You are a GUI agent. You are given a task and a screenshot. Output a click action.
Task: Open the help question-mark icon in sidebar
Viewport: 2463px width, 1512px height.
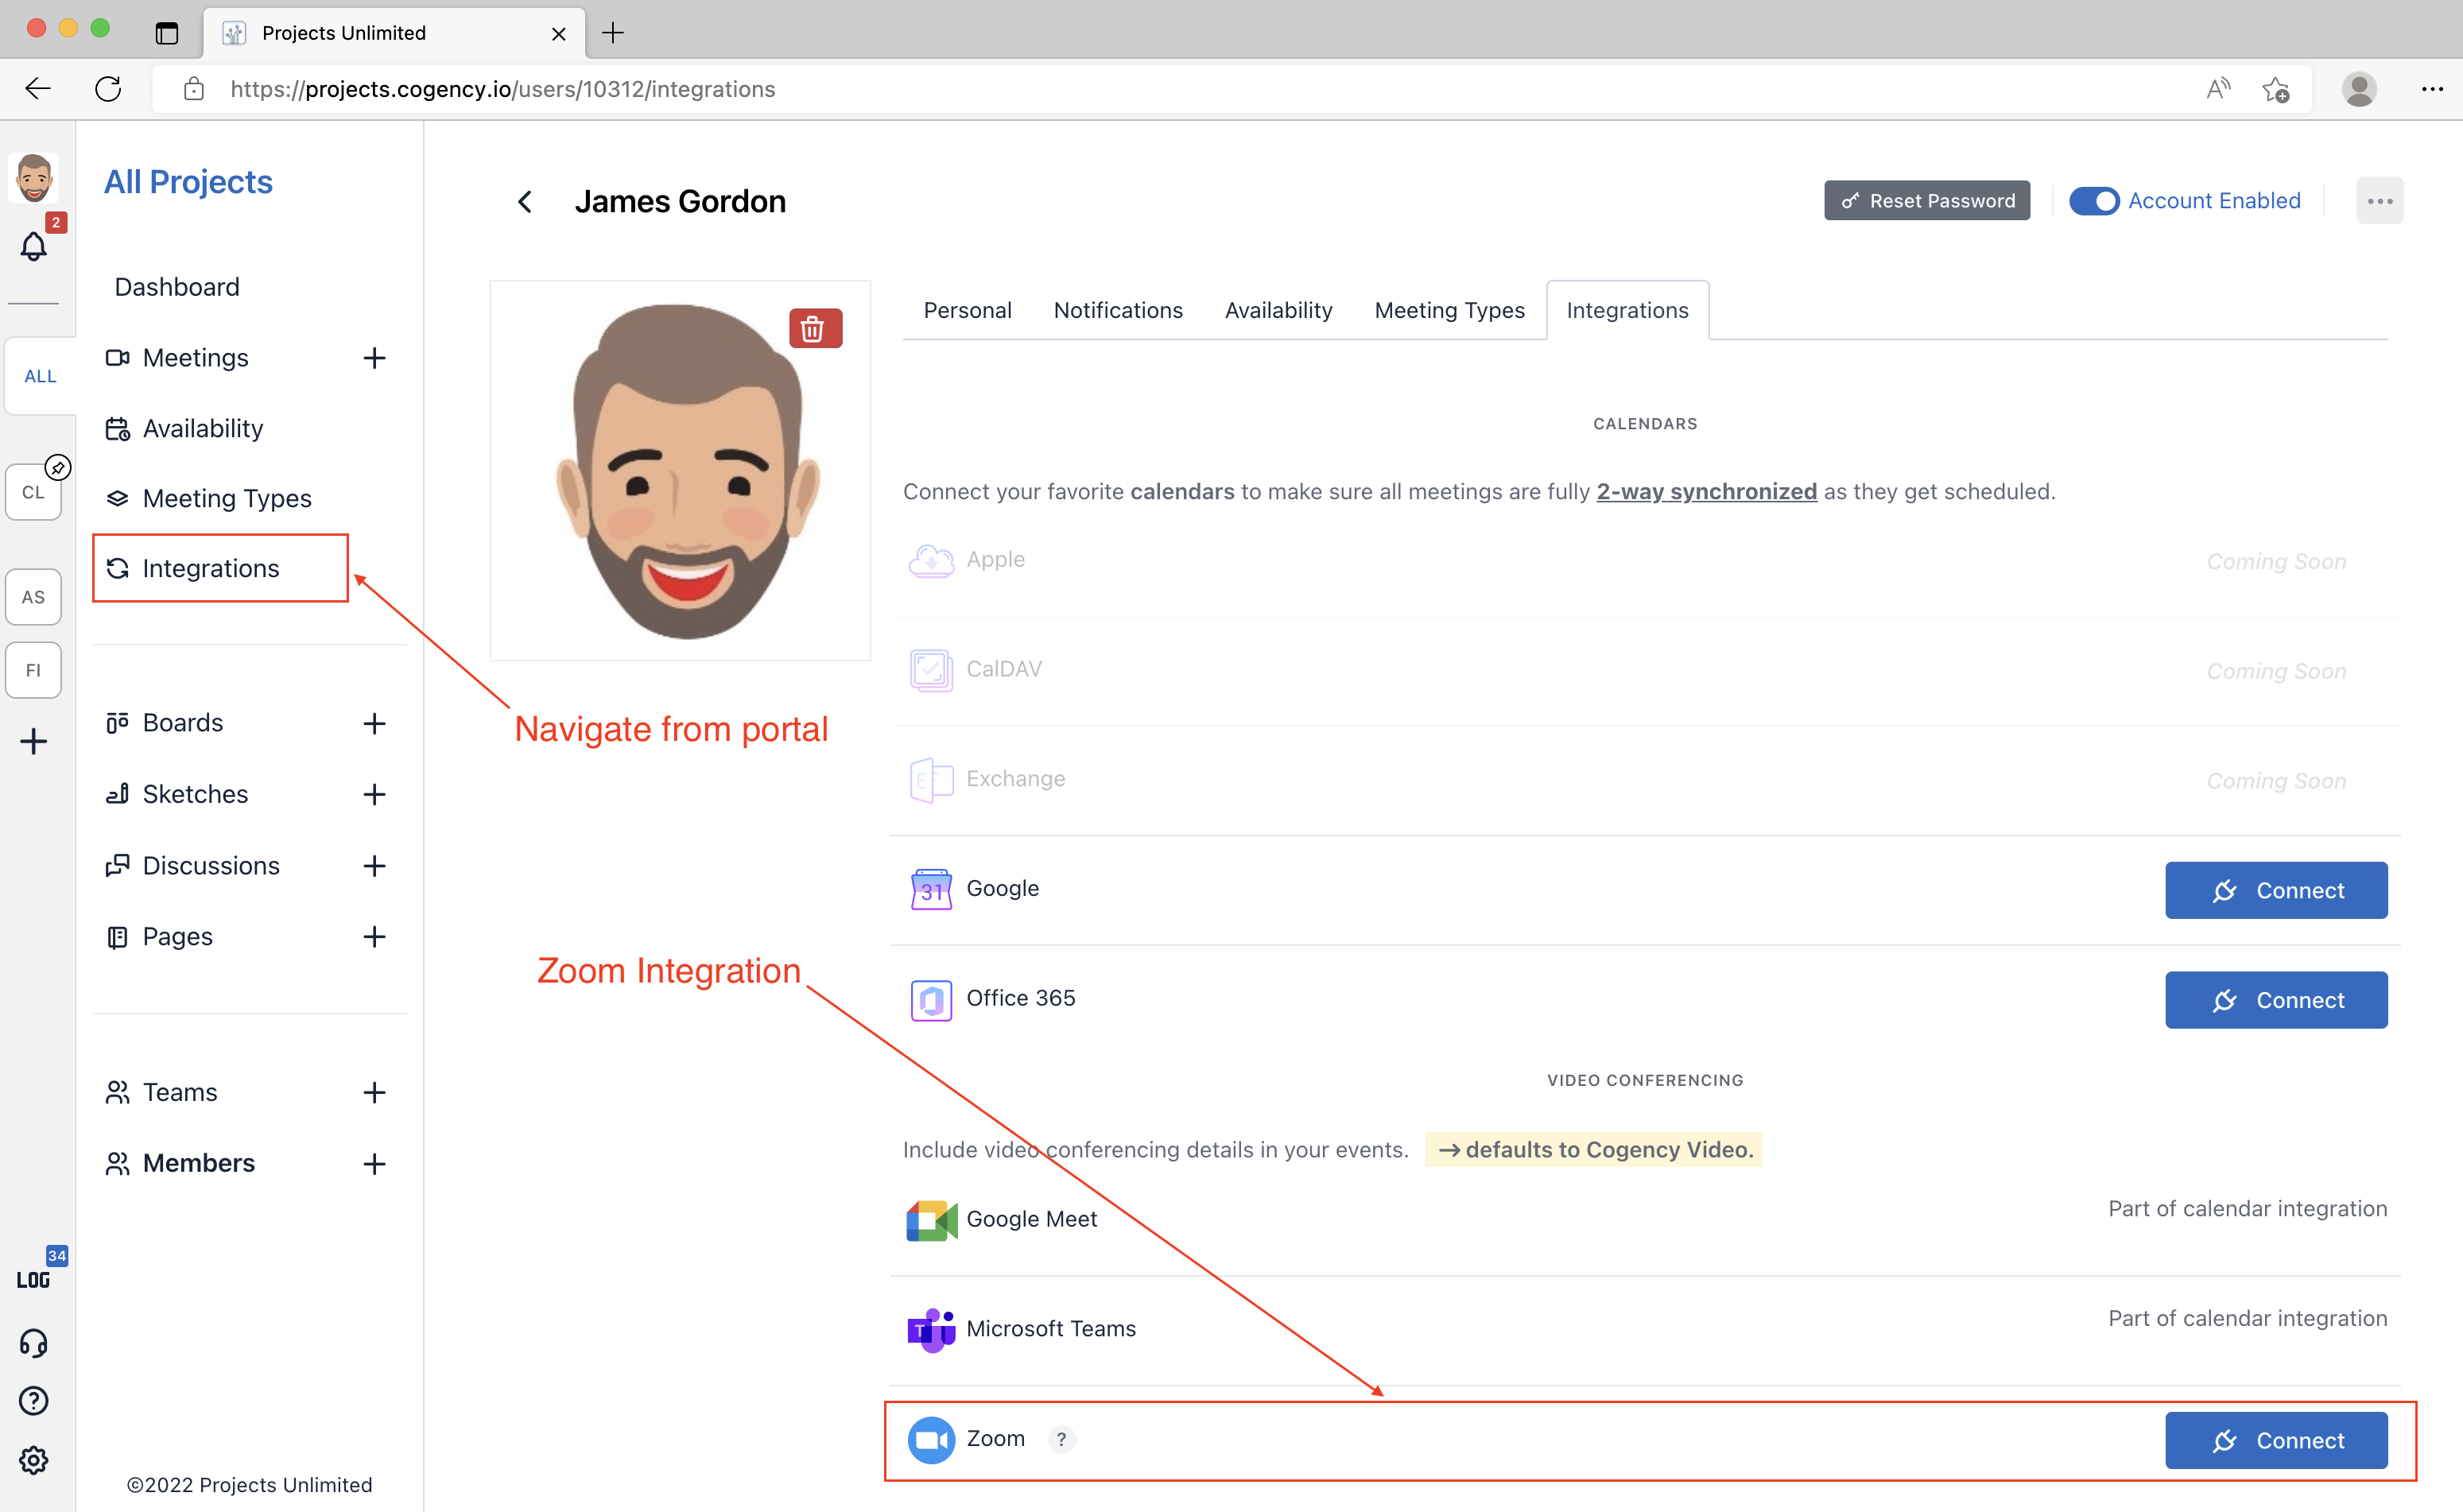pyautogui.click(x=33, y=1401)
